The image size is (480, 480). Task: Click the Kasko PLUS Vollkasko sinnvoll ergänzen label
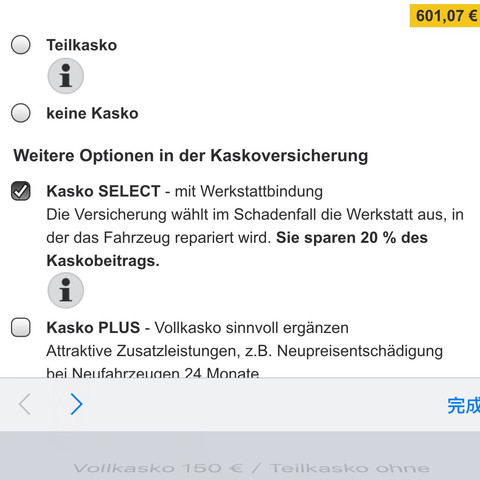pyautogui.click(x=198, y=328)
